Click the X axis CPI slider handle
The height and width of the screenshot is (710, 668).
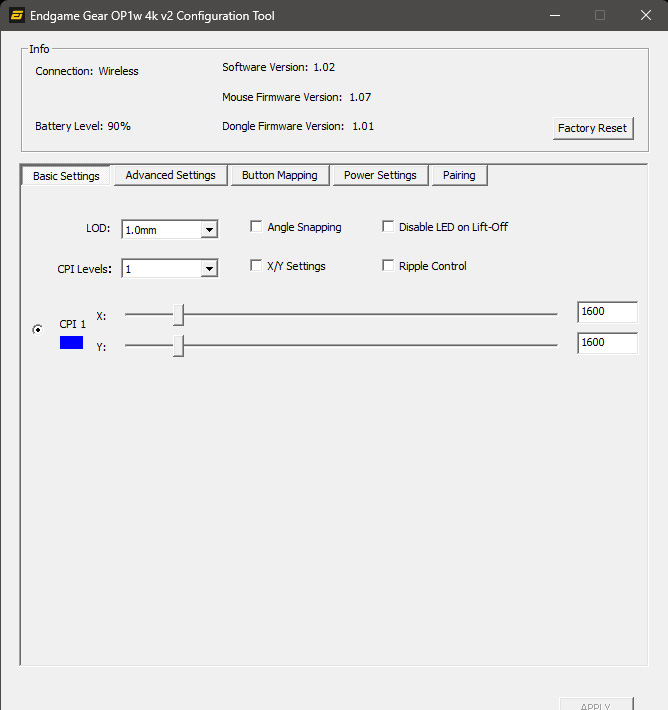pyautogui.click(x=178, y=315)
